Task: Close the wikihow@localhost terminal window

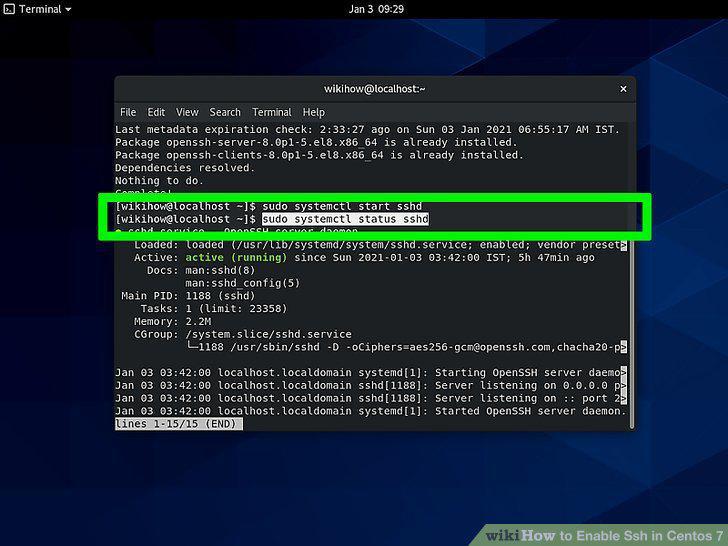Action: pos(623,89)
